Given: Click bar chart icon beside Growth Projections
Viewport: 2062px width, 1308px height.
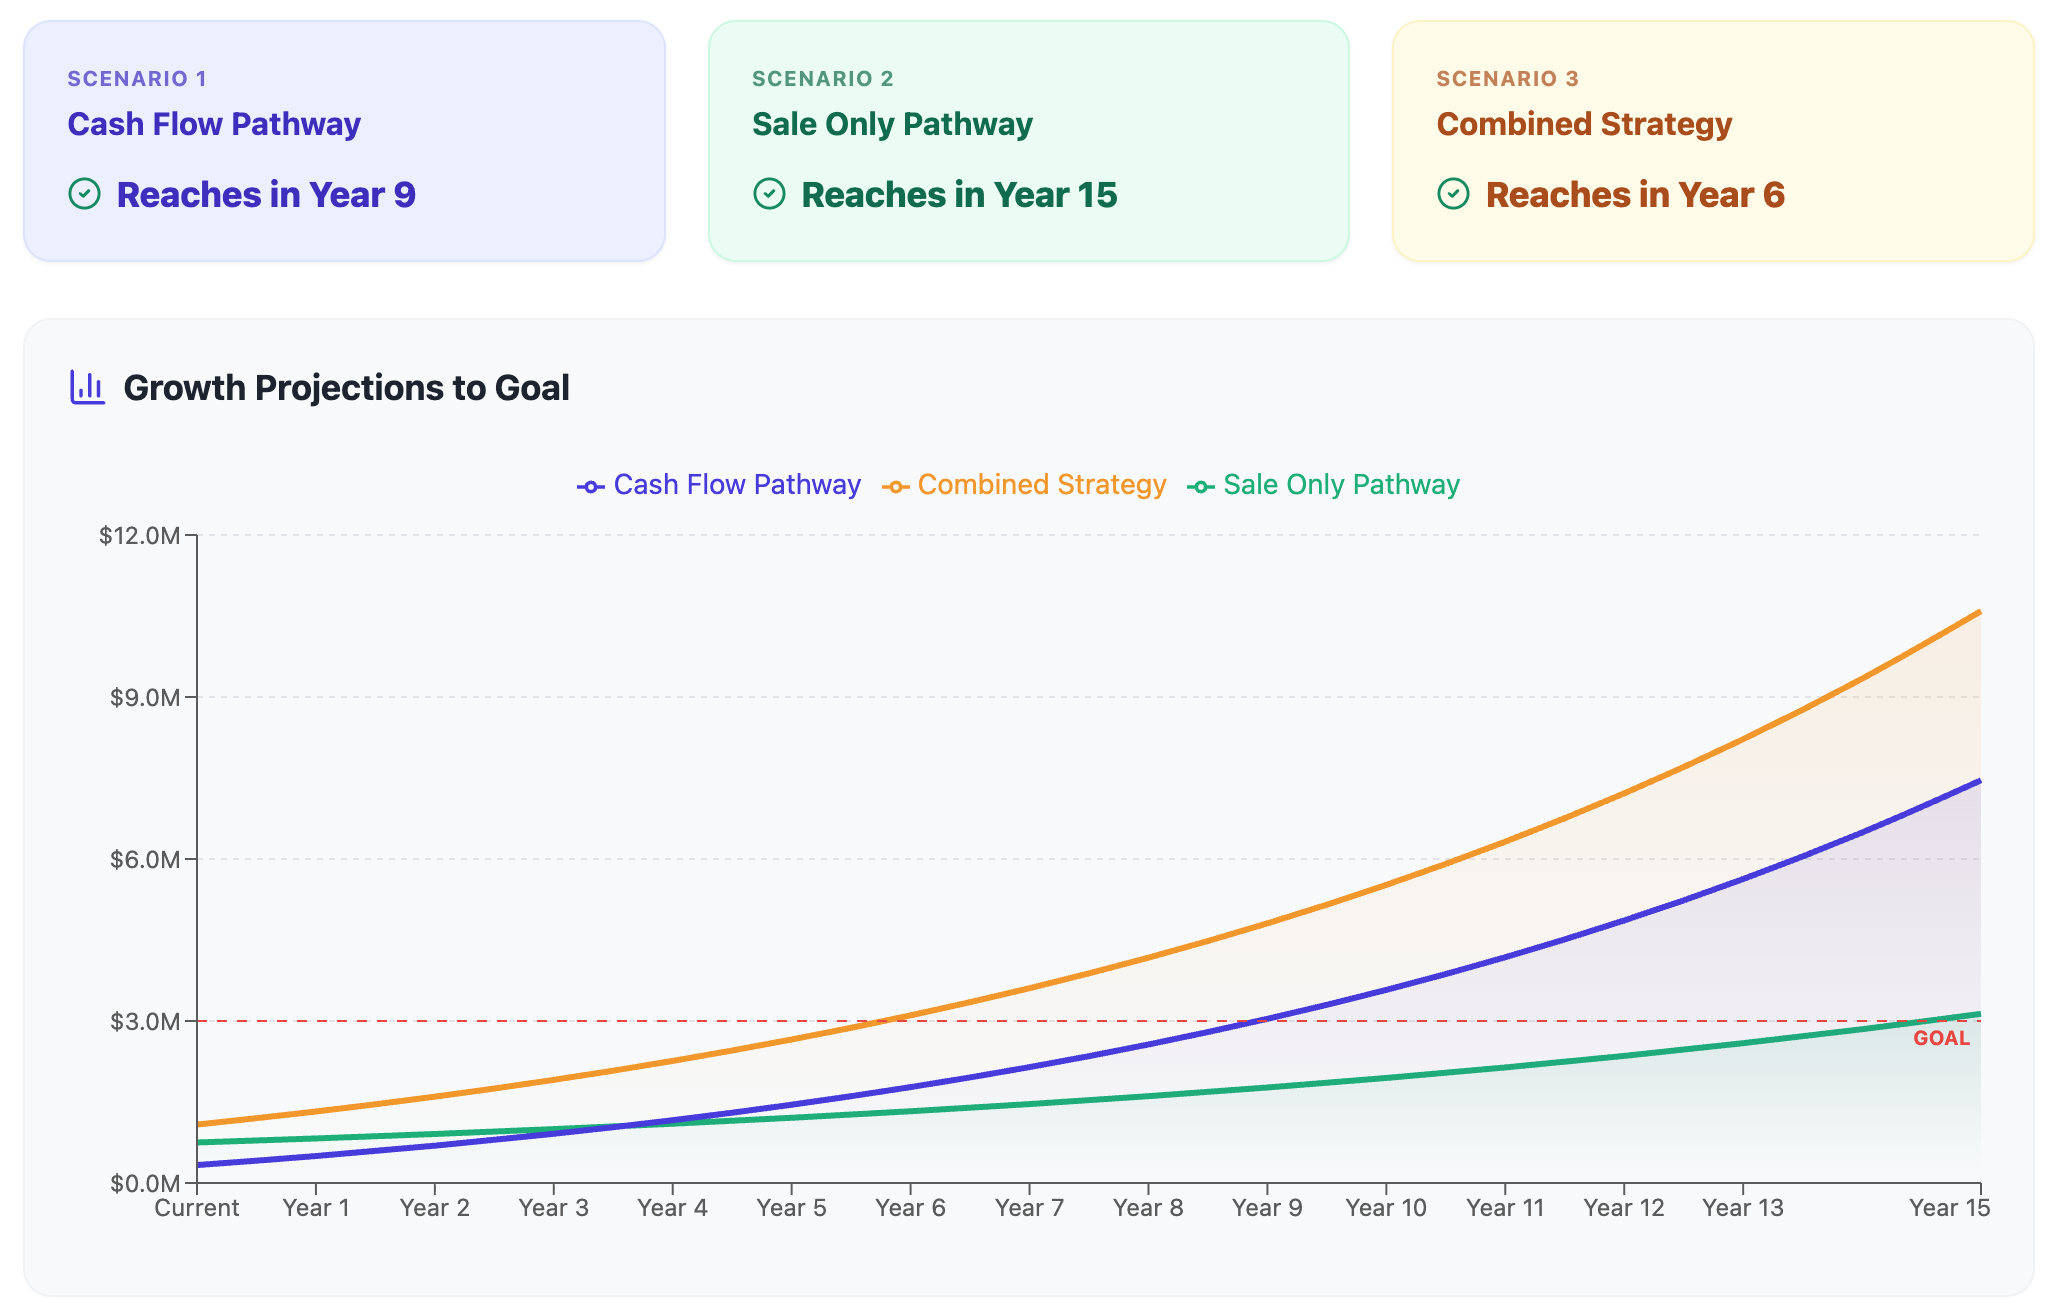Looking at the screenshot, I should tap(88, 387).
